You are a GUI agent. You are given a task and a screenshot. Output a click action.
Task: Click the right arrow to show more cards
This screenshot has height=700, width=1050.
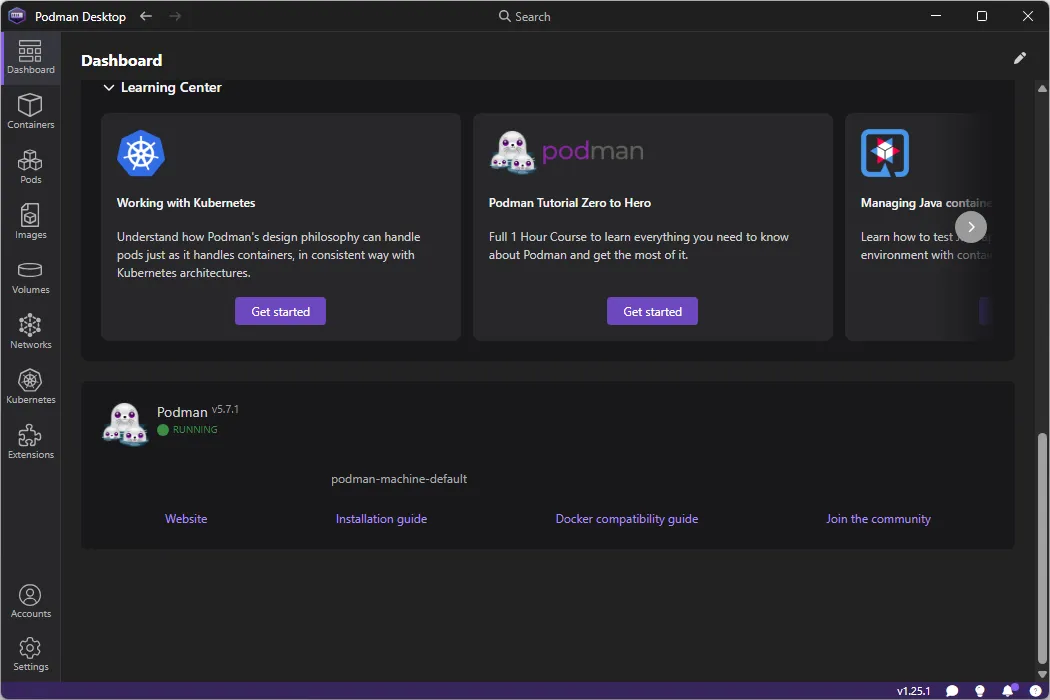[970, 227]
